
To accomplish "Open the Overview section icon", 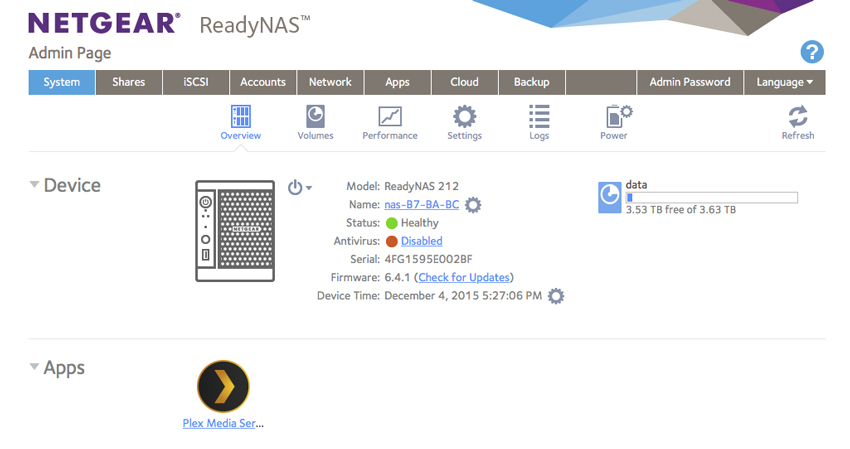I will click(x=241, y=116).
